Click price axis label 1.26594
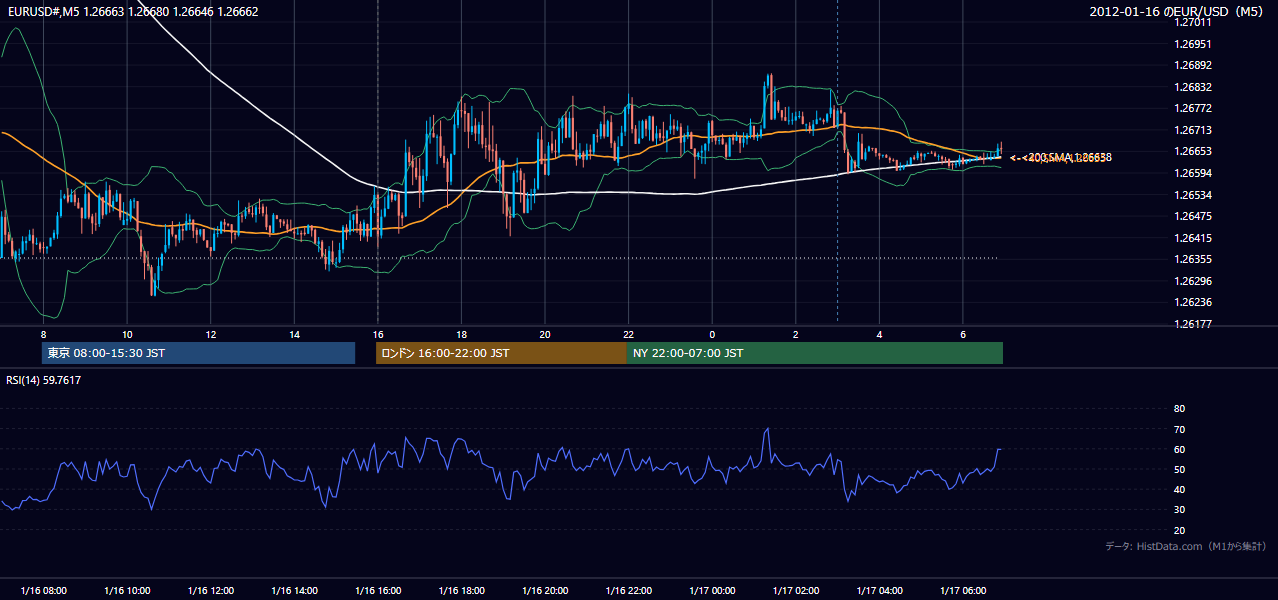Screen dimensions: 1278x600 click(x=1192, y=173)
